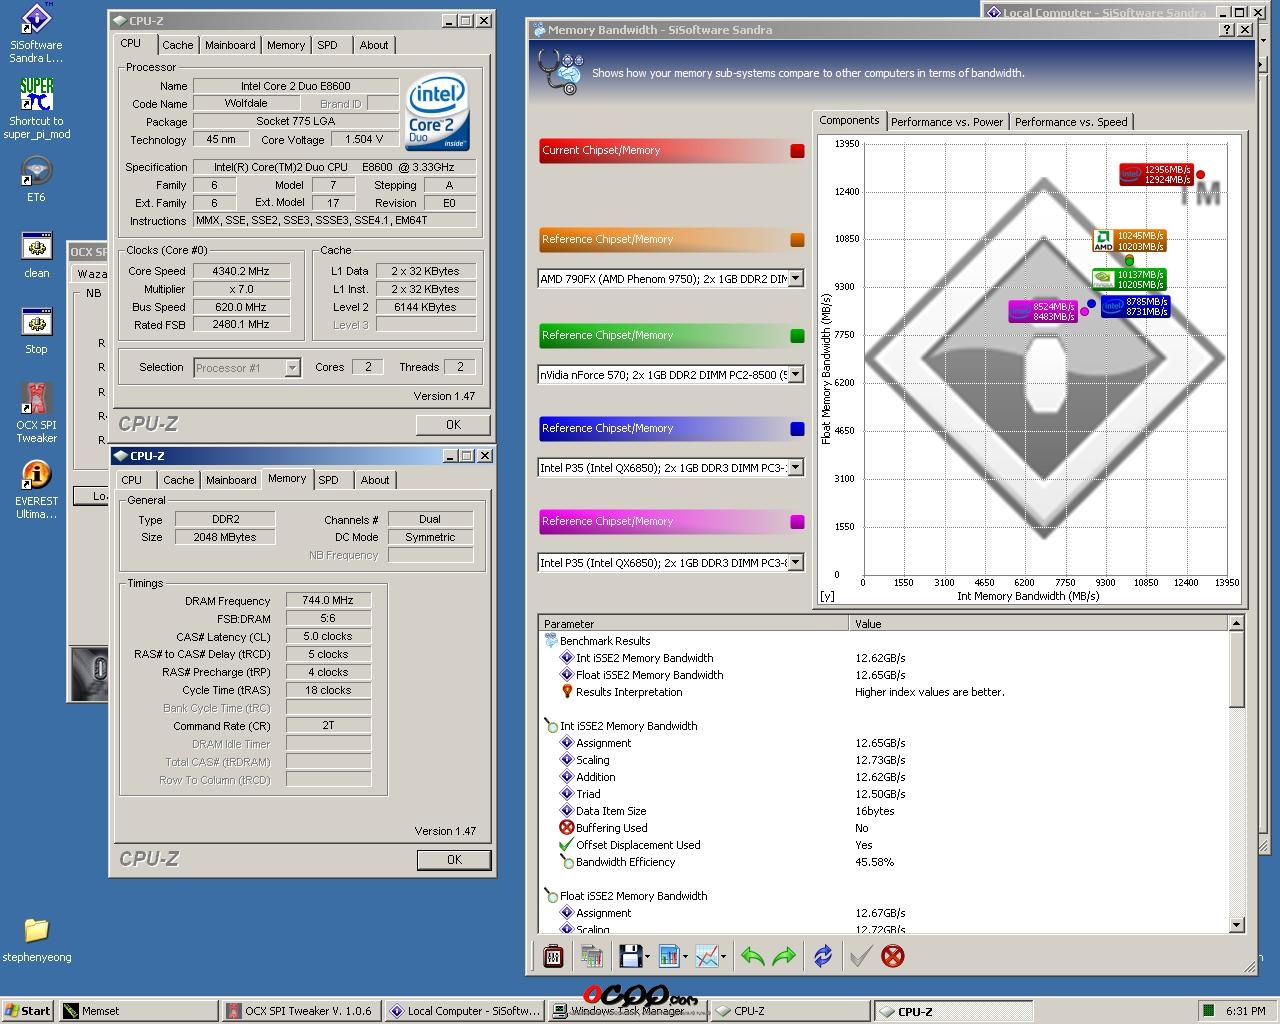The height and width of the screenshot is (1024, 1280).
Task: Click results list scrollbar up arrow
Action: (1236, 623)
